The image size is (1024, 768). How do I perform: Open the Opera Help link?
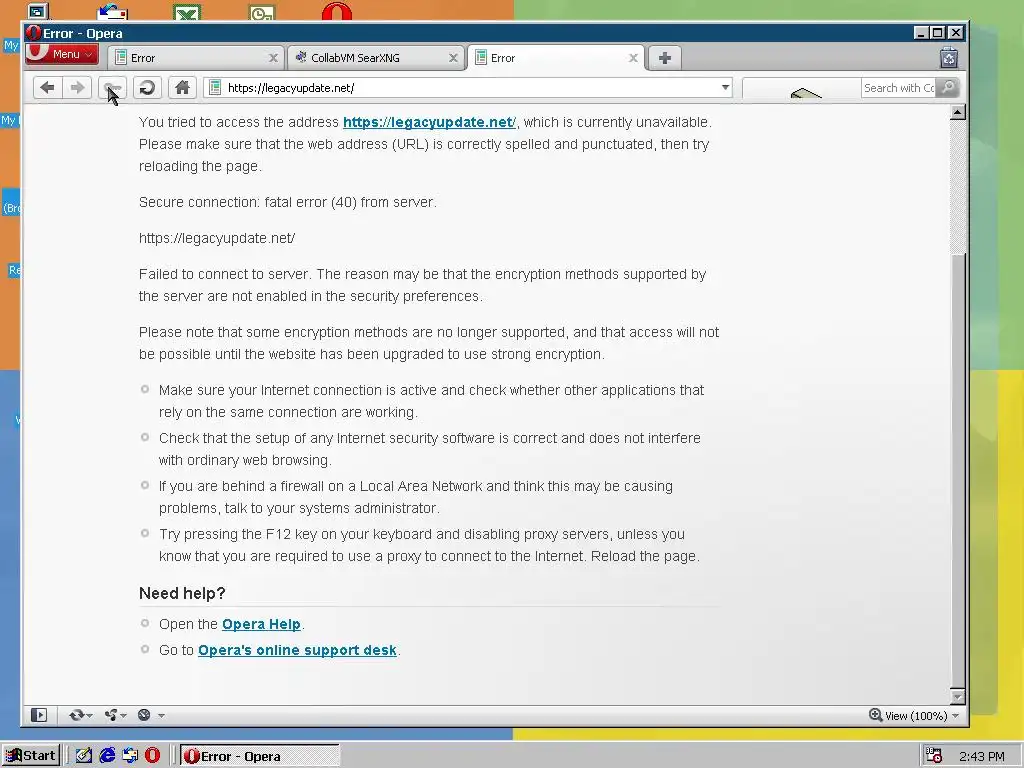coord(261,624)
